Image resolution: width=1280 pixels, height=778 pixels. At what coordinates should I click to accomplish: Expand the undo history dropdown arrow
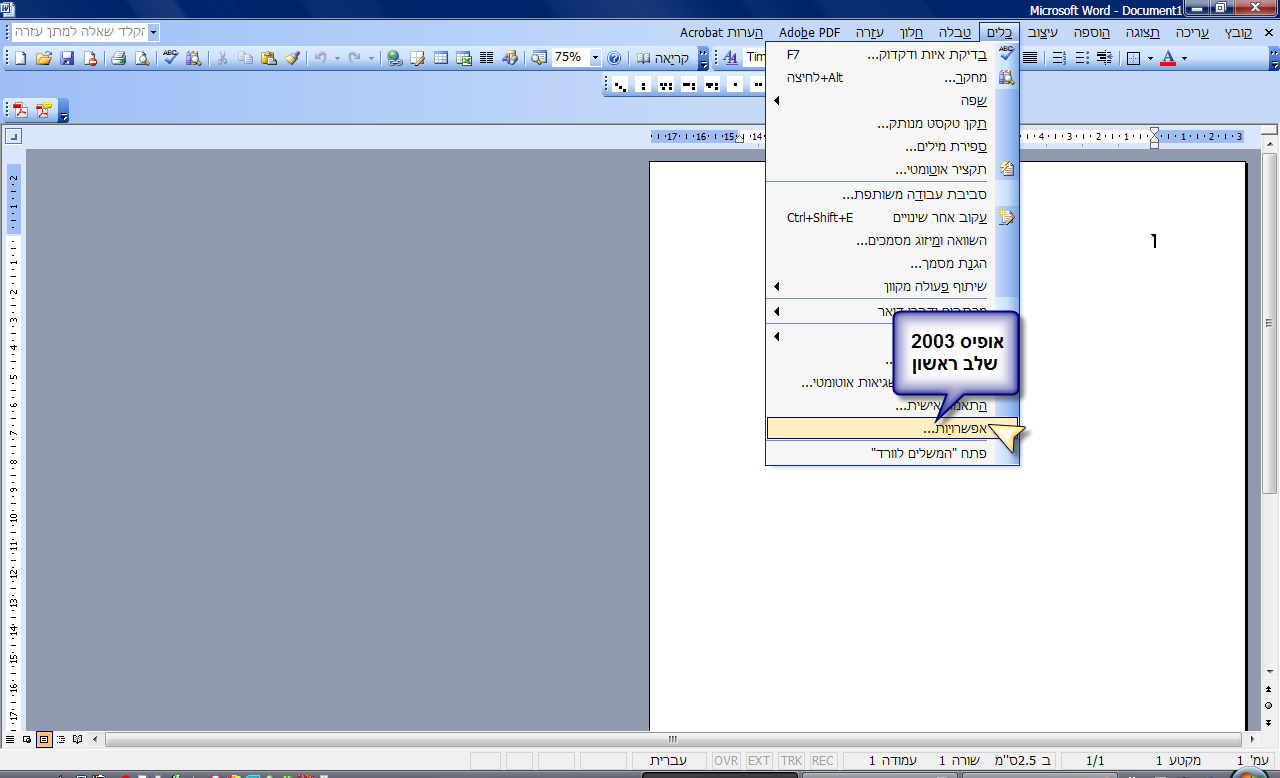[x=335, y=58]
